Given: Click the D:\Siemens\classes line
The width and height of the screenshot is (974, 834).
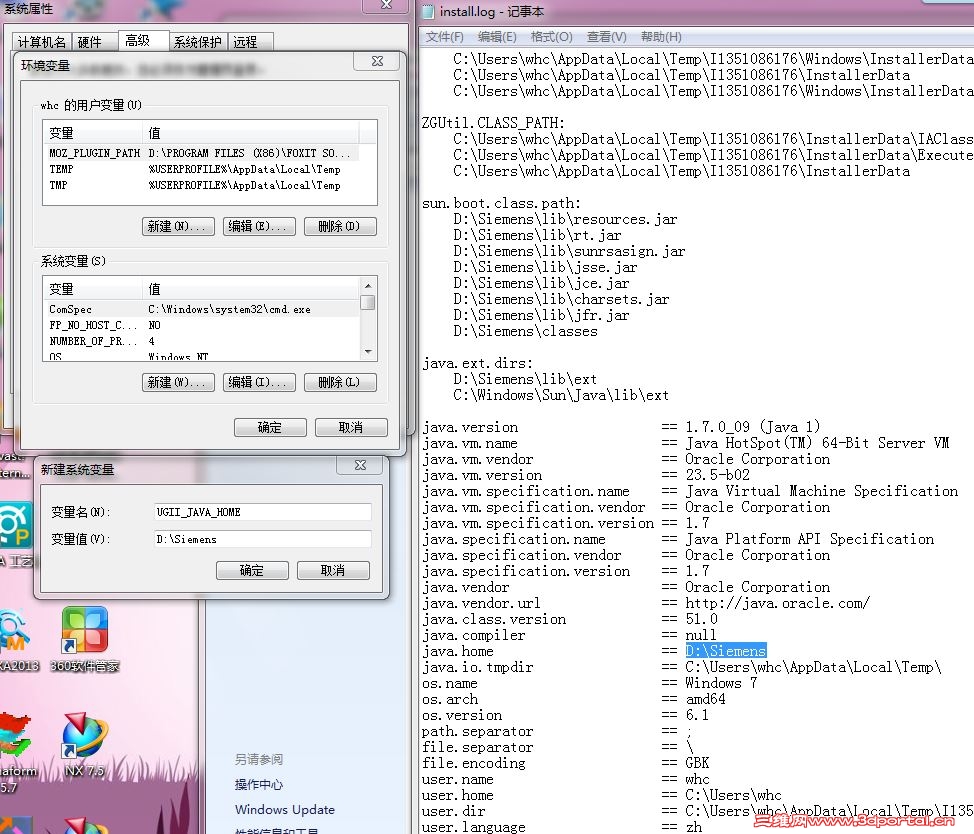Looking at the screenshot, I should click(x=525, y=332).
